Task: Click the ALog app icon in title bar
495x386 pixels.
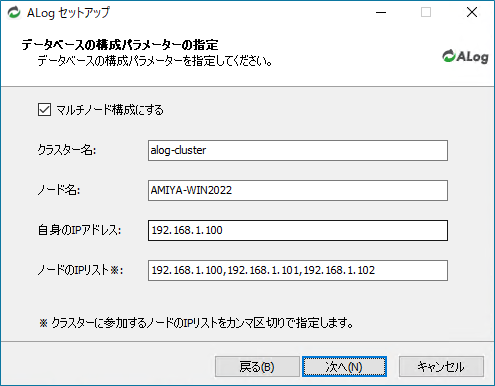Action: pyautogui.click(x=14, y=13)
